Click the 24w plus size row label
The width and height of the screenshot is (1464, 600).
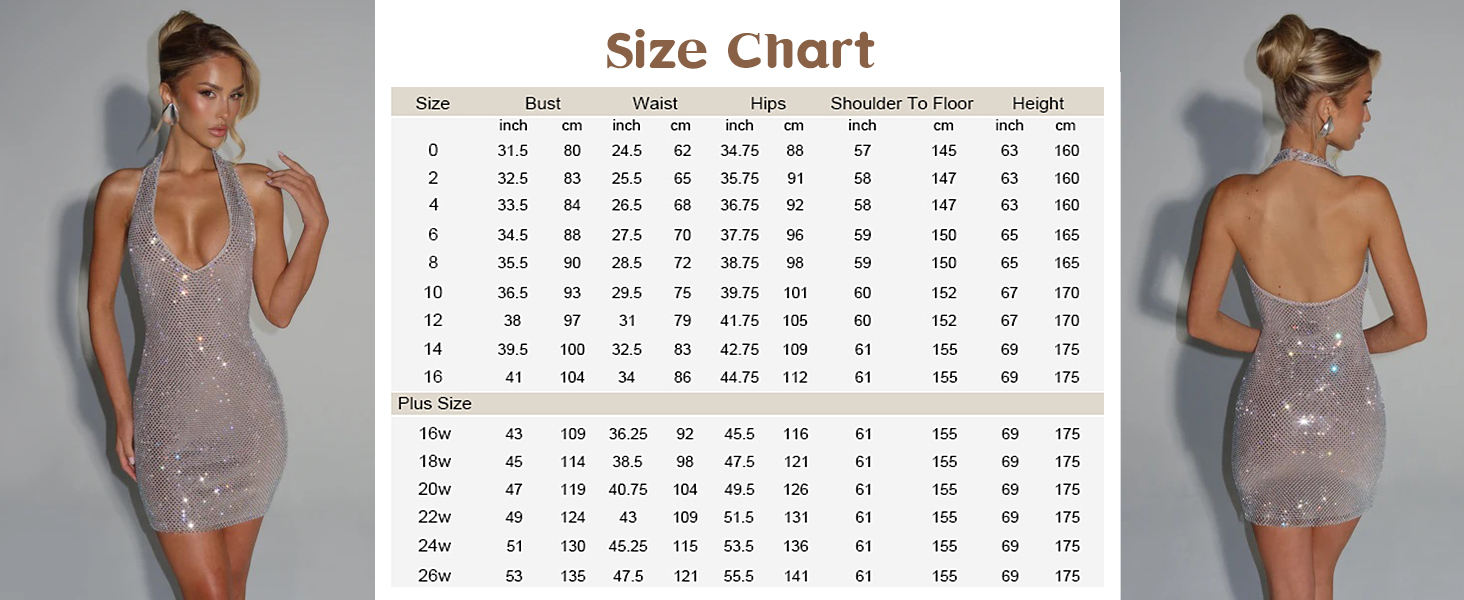[x=435, y=546]
